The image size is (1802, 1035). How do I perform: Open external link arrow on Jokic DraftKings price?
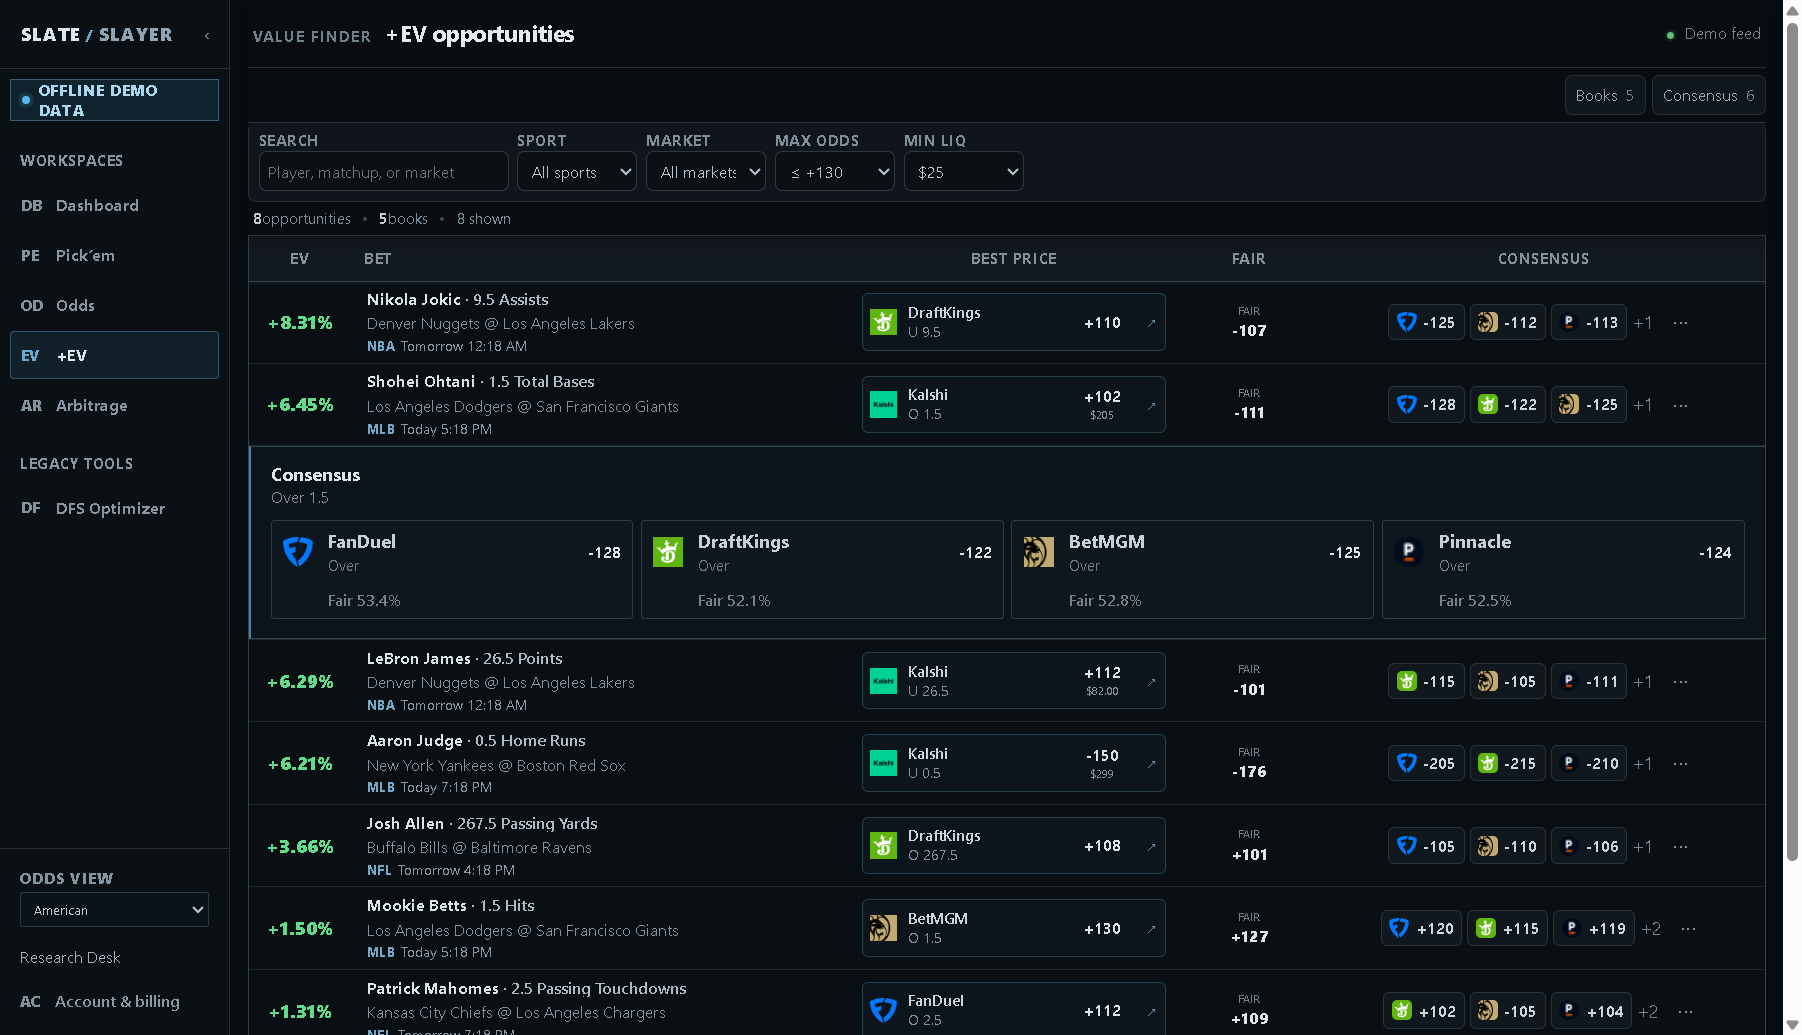coord(1151,322)
